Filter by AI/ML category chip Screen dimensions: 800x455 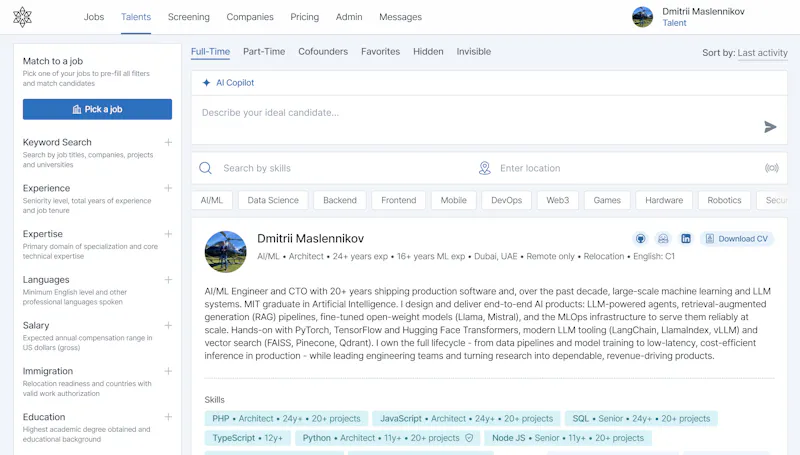coord(212,200)
